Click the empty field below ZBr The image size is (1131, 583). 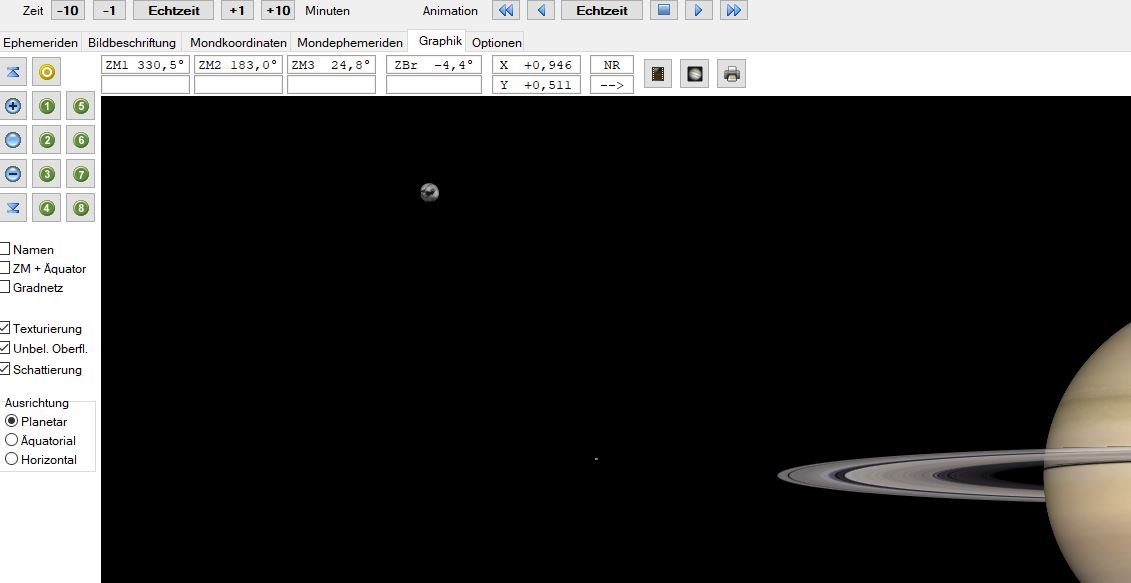pyautogui.click(x=434, y=84)
